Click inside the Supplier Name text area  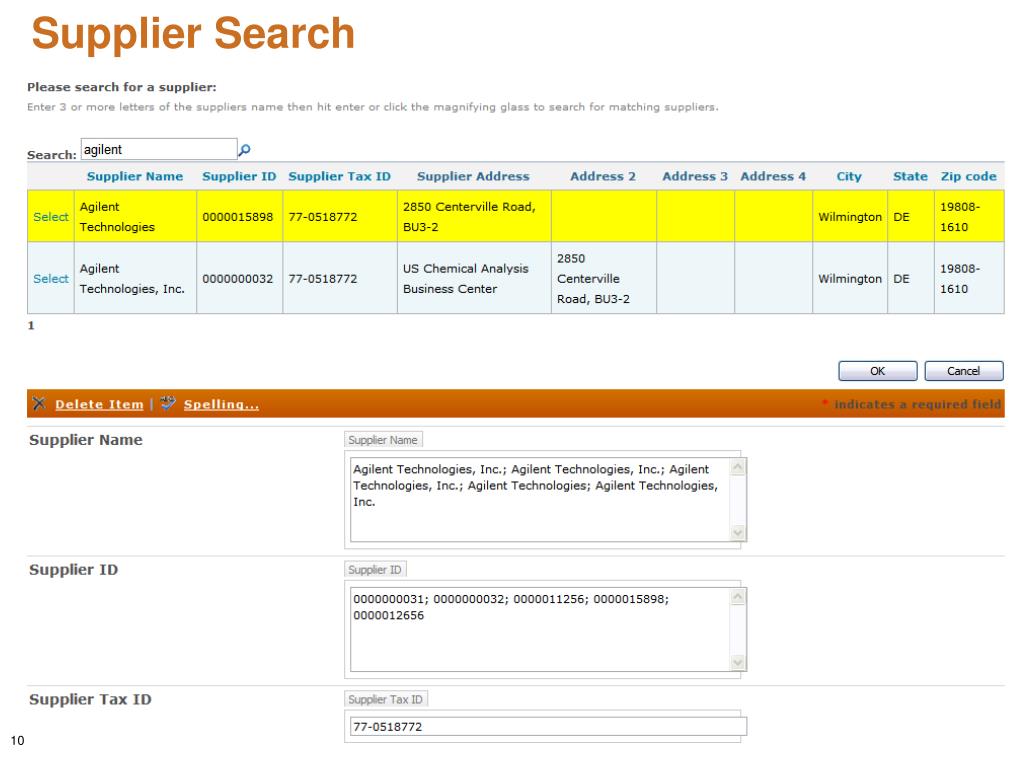tap(540, 500)
